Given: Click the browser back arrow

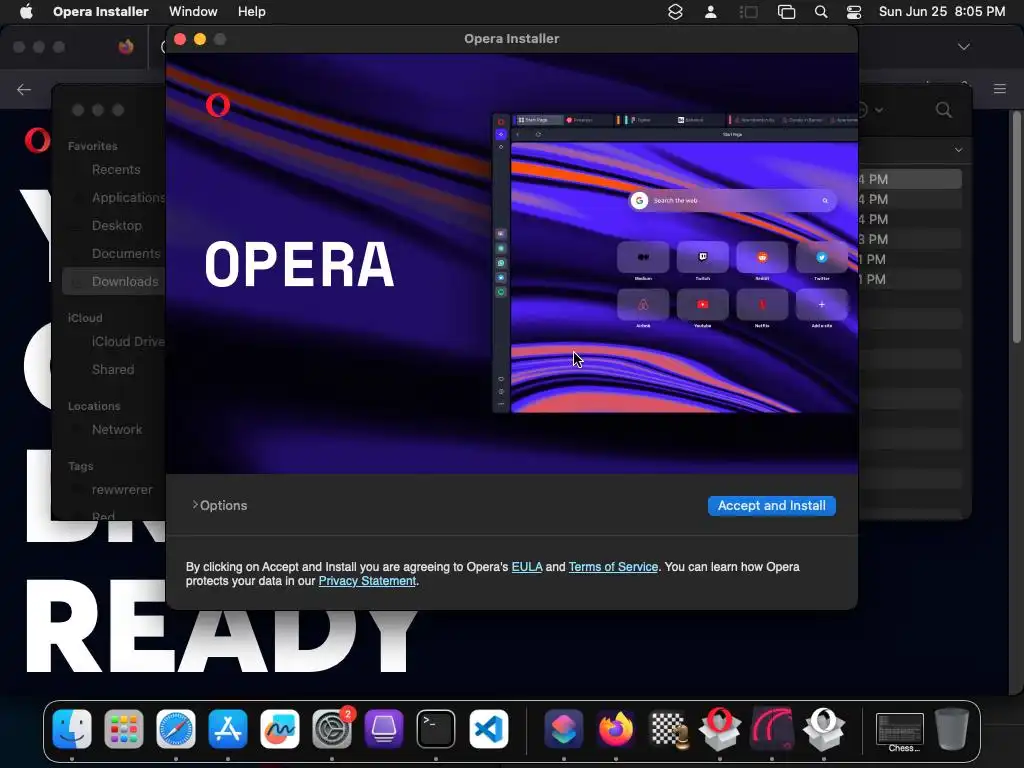Looking at the screenshot, I should tap(24, 89).
